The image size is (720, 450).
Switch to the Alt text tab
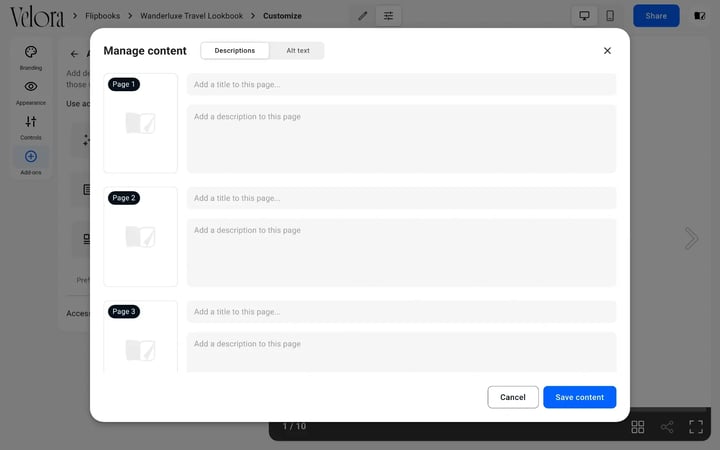point(298,51)
